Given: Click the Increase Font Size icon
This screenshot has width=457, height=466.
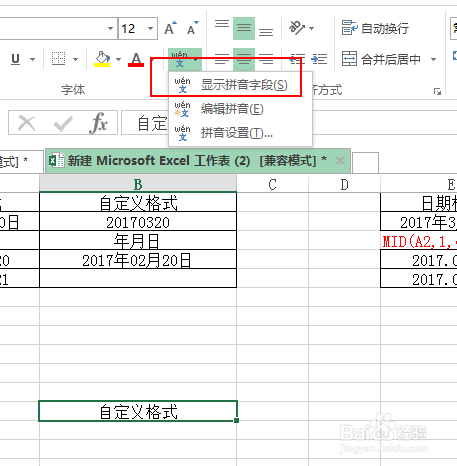Looking at the screenshot, I should click(170, 29).
